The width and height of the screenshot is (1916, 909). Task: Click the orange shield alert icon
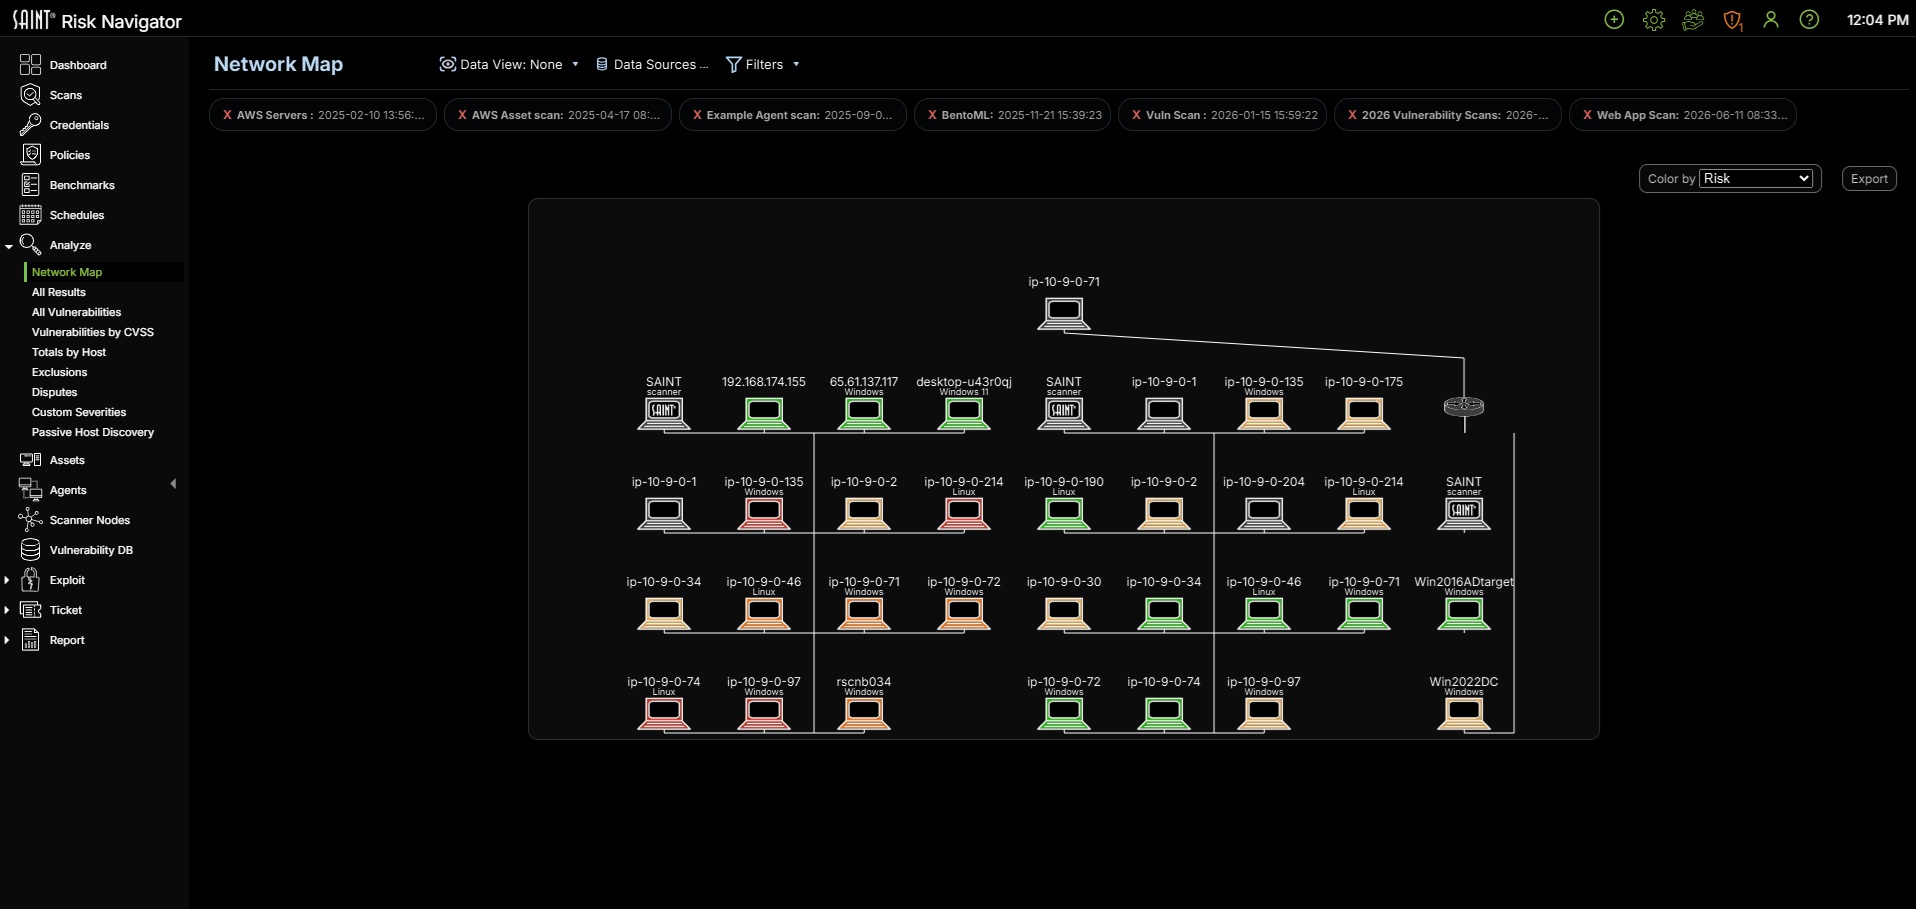(1733, 20)
